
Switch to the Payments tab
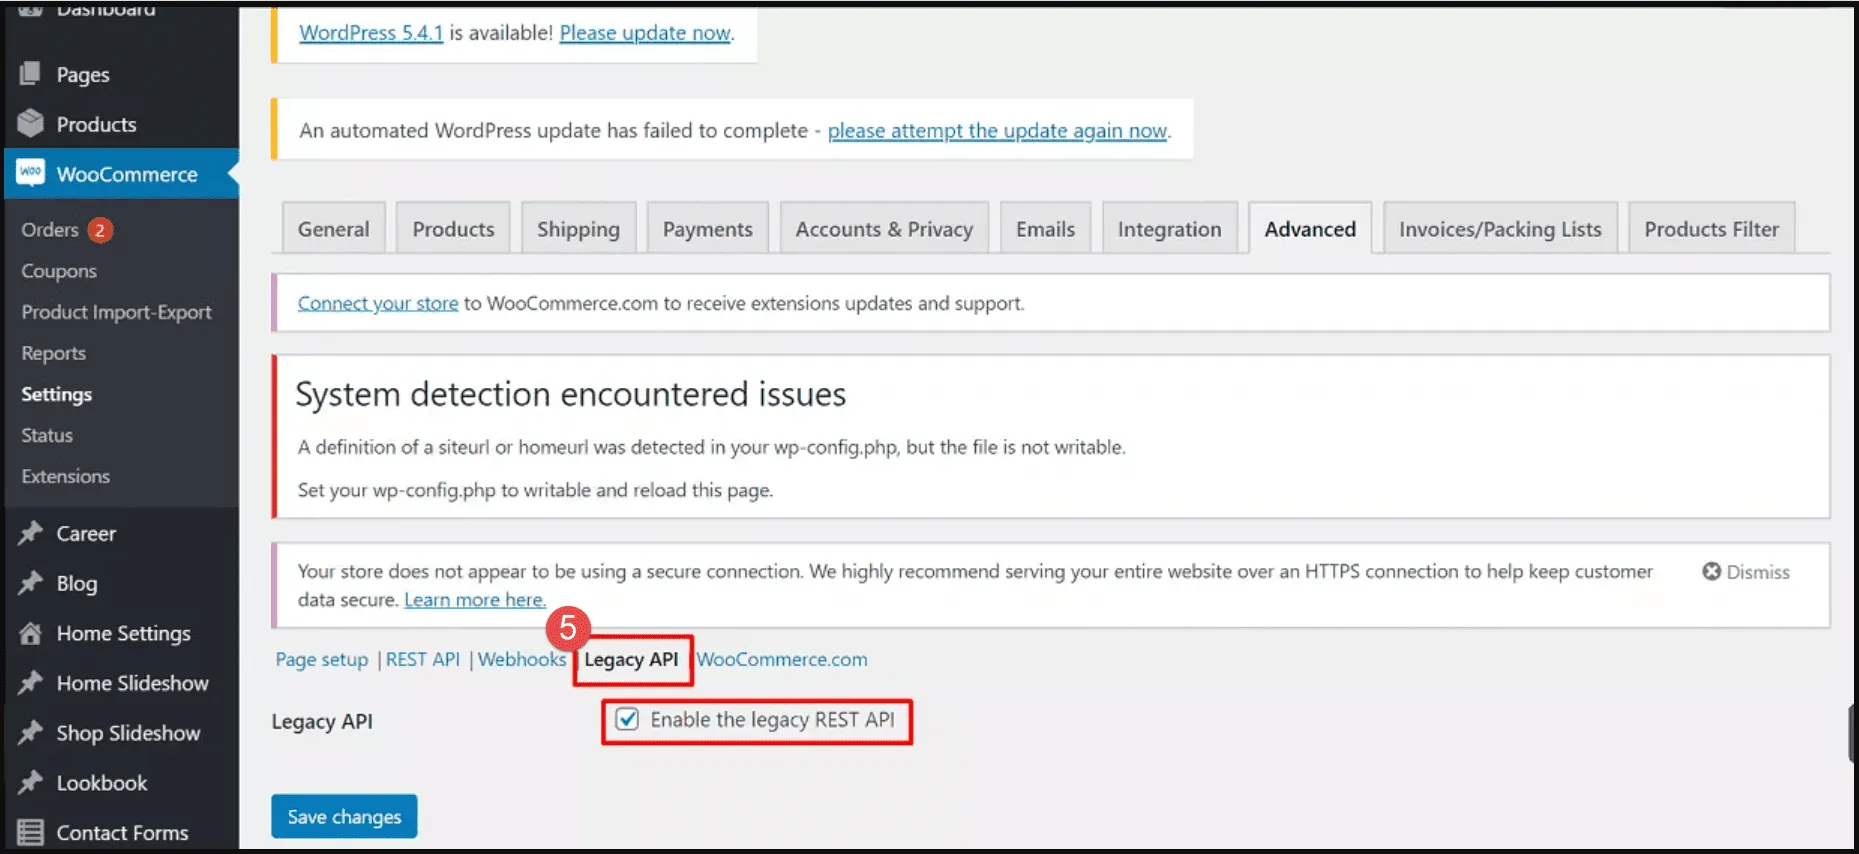pos(707,229)
